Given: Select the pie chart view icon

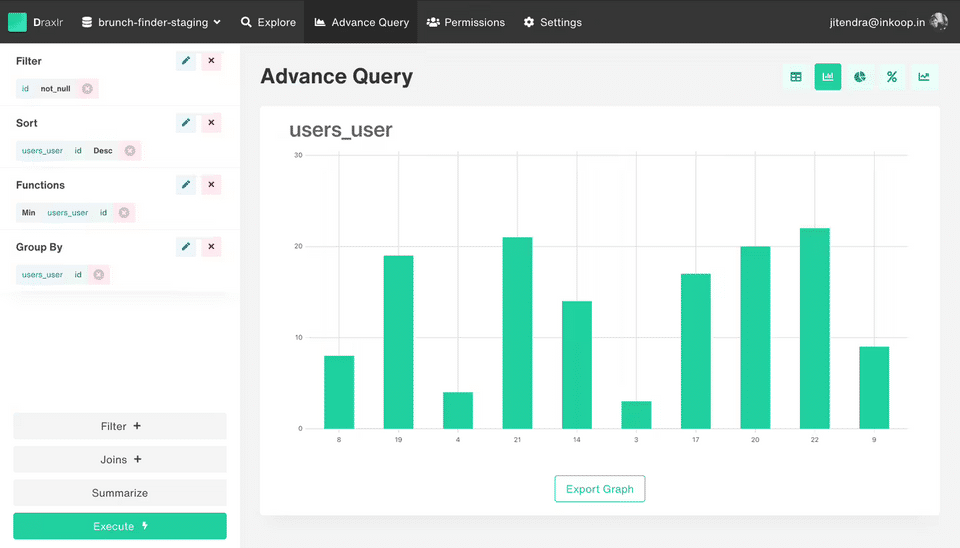Looking at the screenshot, I should [x=860, y=77].
